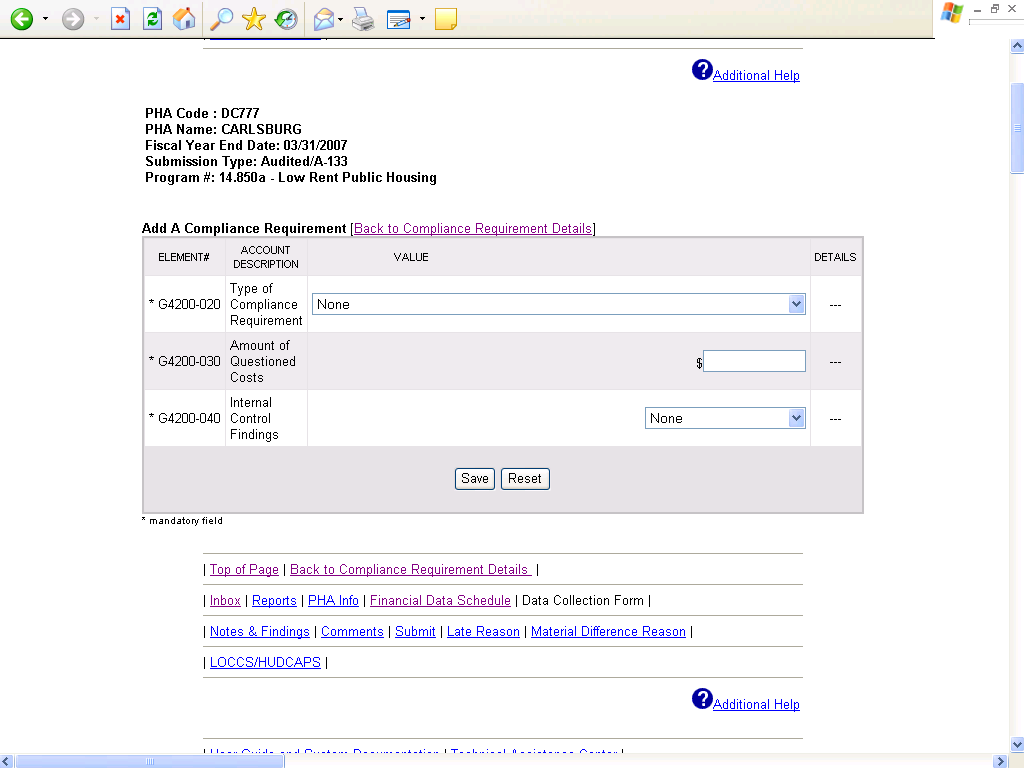
Task: Open the Favorites star icon
Action: pos(253,19)
